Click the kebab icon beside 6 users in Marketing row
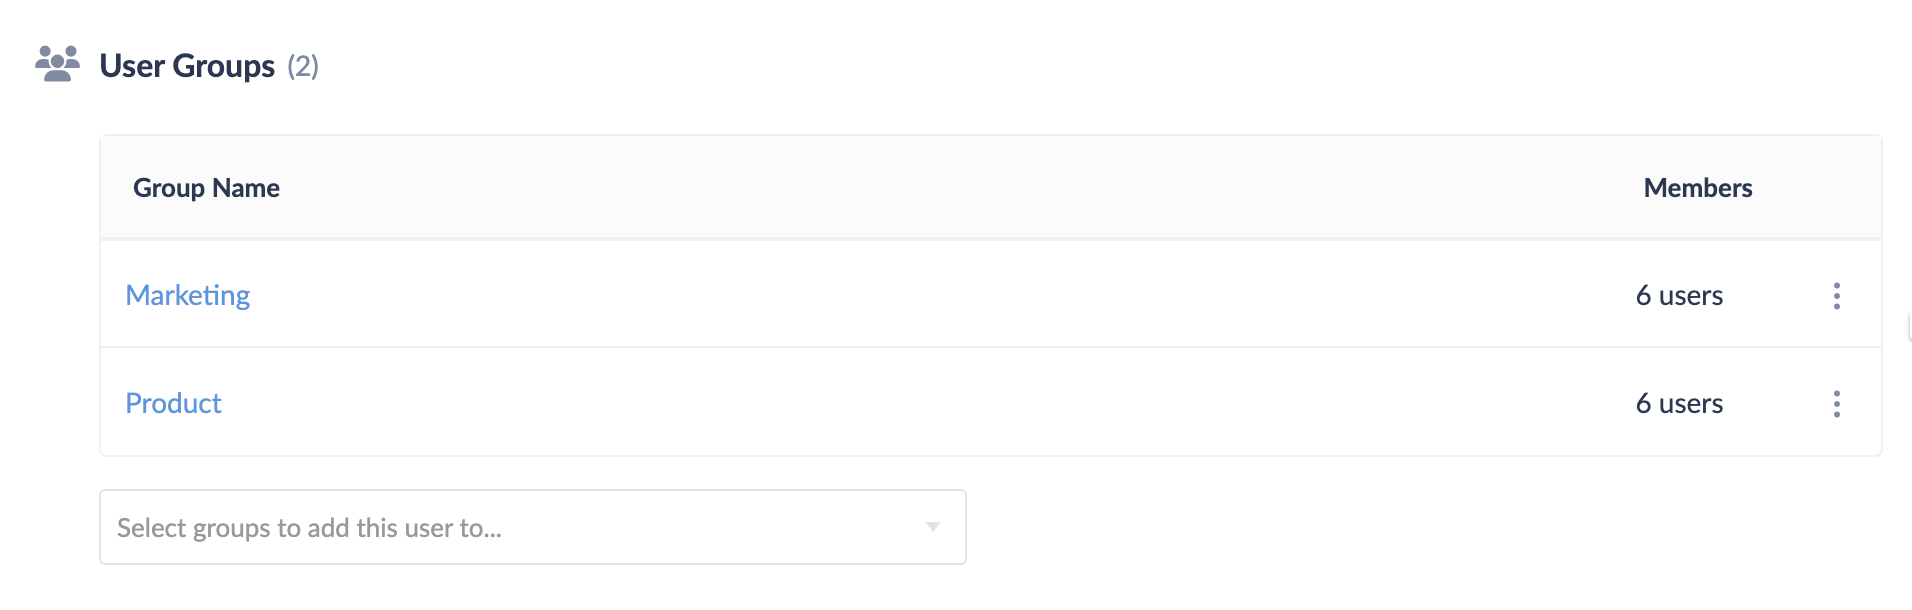Viewport: 1912px width, 610px height. [1837, 295]
